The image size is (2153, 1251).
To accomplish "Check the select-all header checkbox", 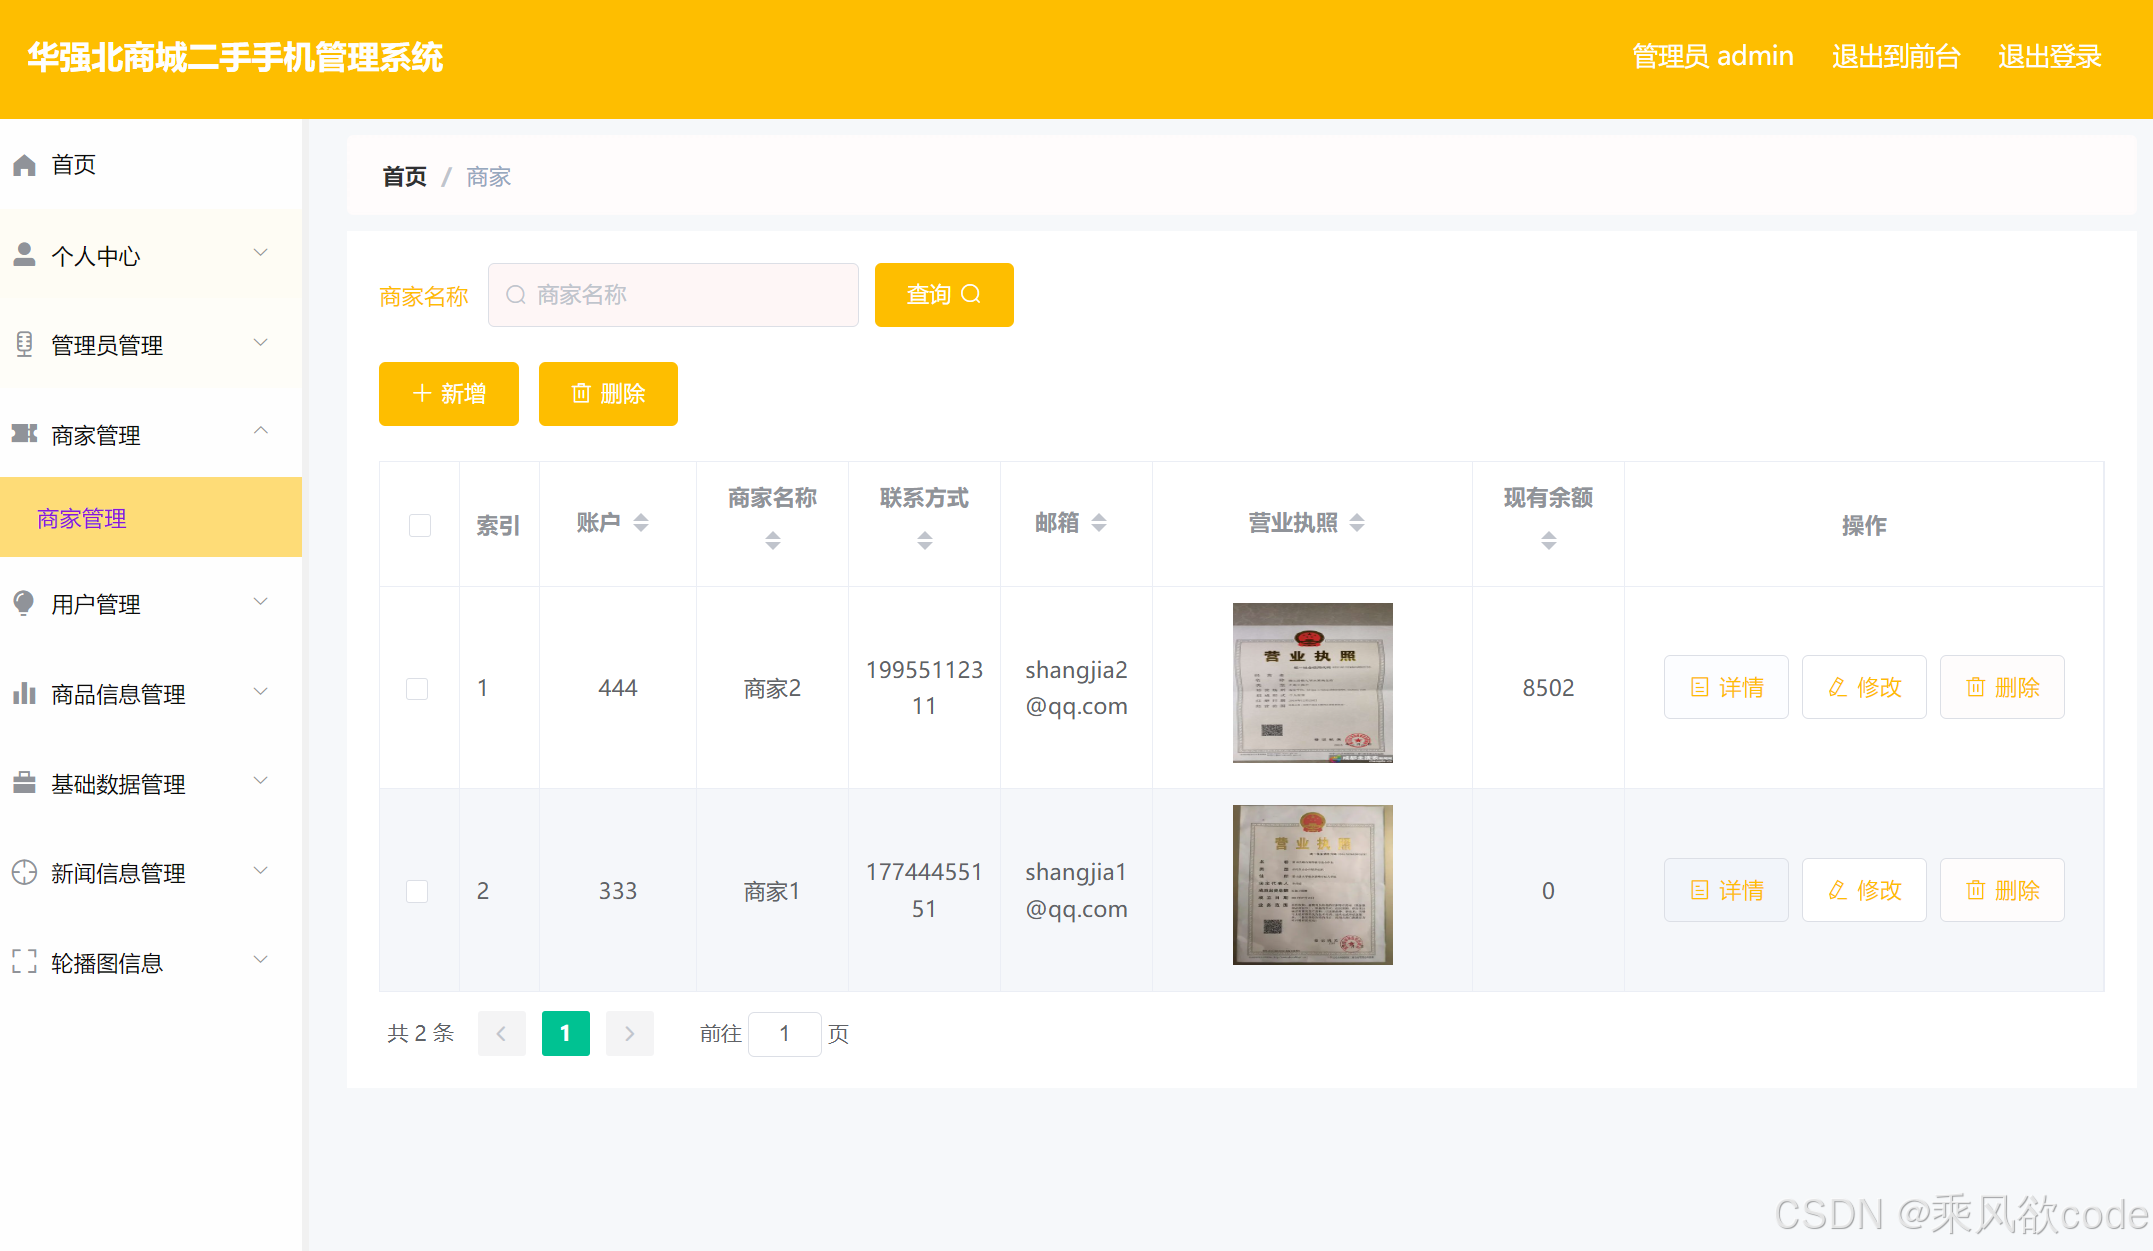I will 420,525.
